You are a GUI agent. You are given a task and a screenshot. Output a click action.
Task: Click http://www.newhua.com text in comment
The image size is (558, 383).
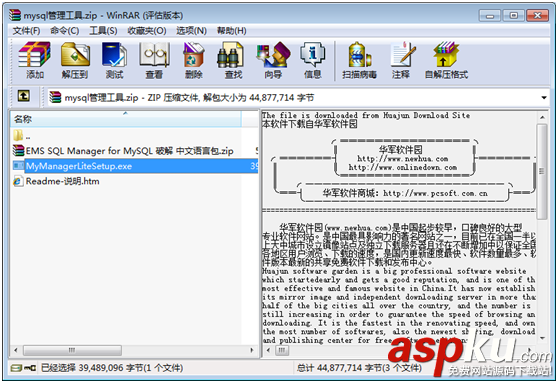402,159
